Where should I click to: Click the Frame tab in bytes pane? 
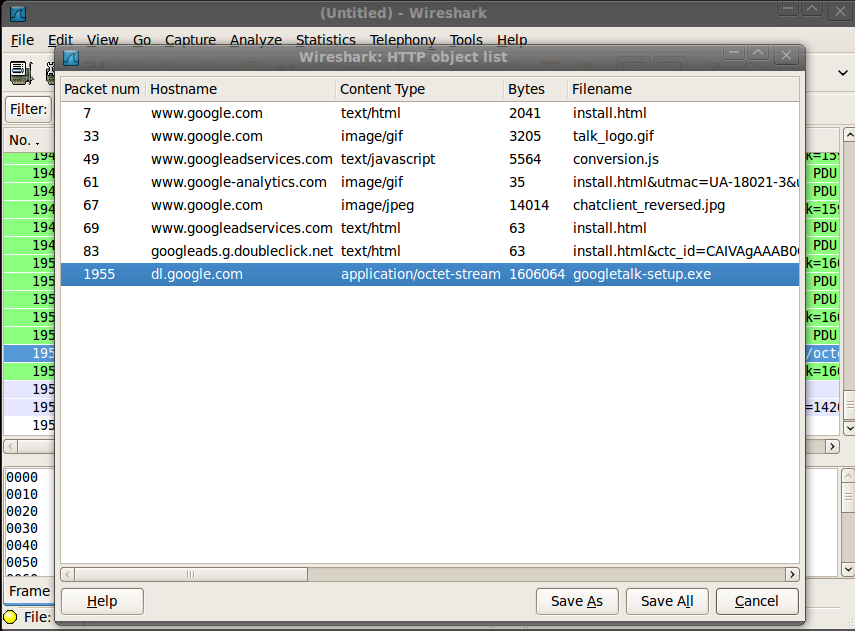point(29,591)
